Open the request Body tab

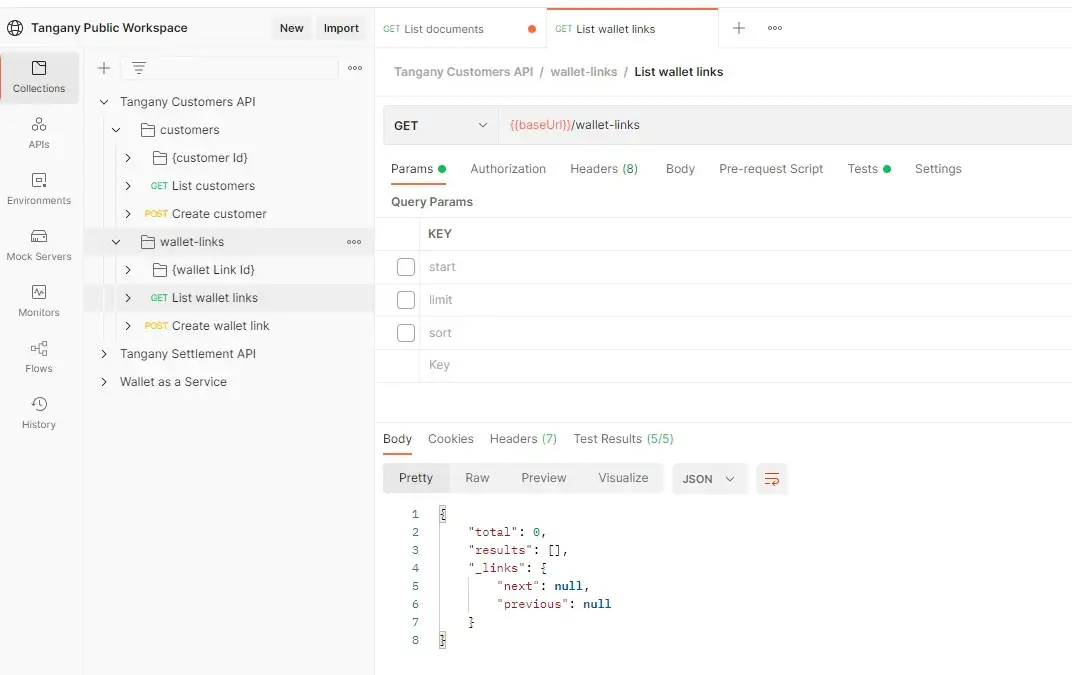(680, 169)
